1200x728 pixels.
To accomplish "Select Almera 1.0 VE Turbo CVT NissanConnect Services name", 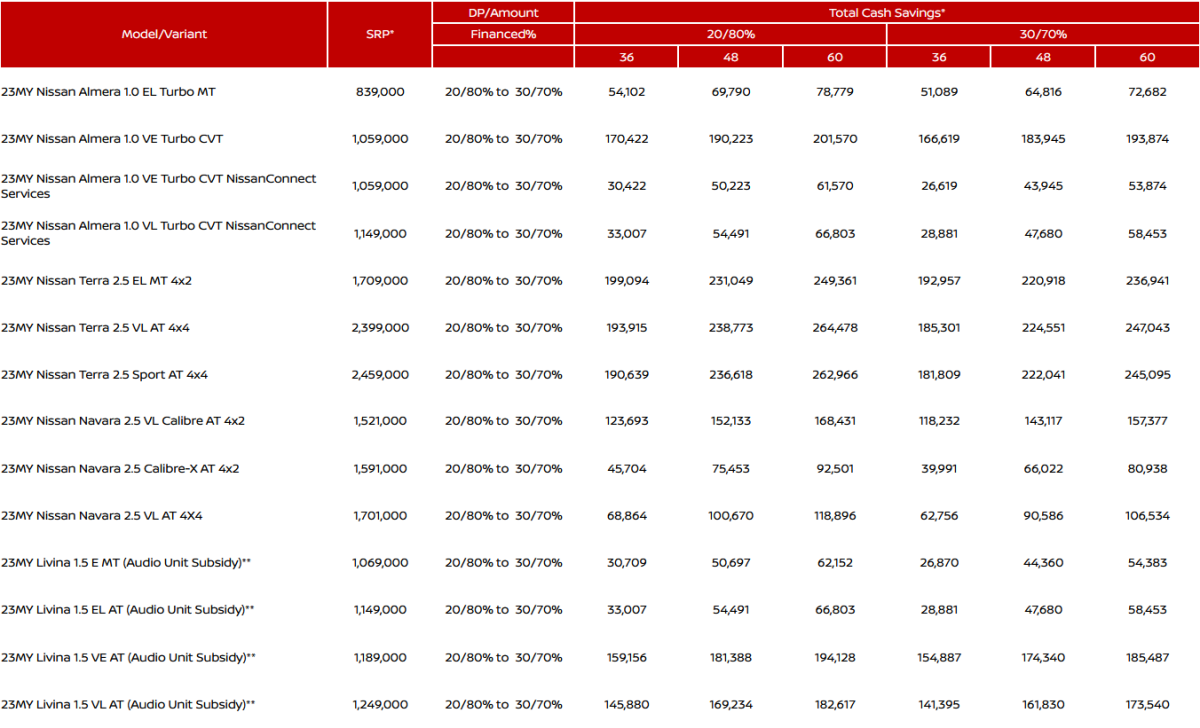I will pos(158,186).
